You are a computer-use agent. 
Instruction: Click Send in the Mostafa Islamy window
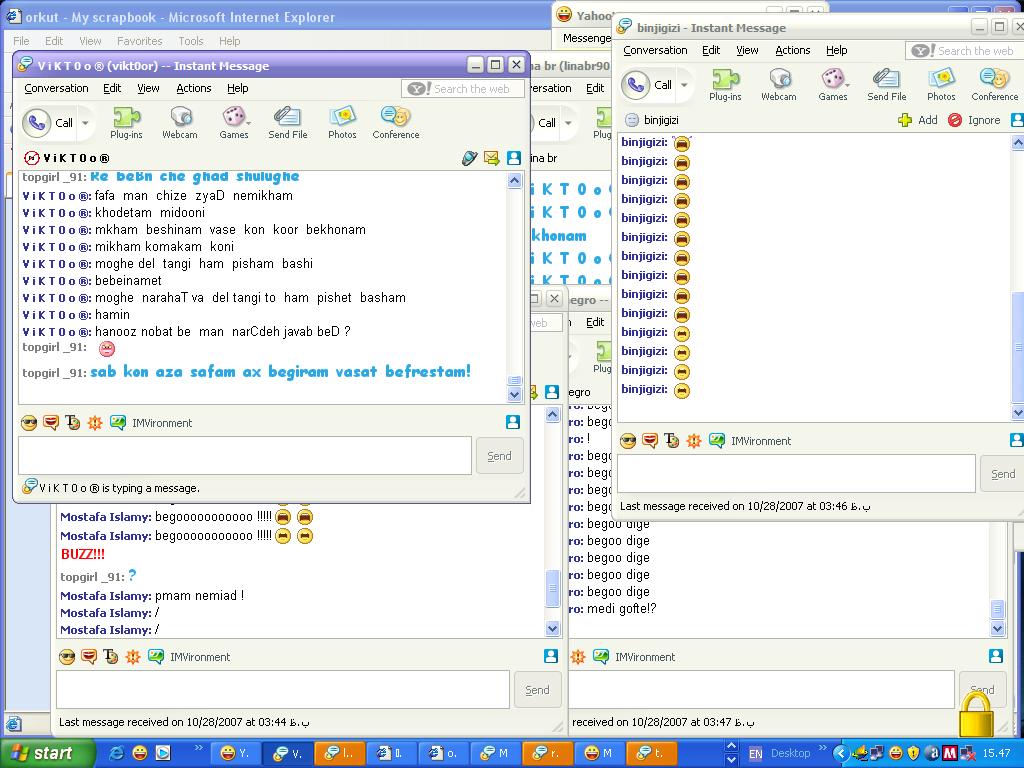point(537,690)
